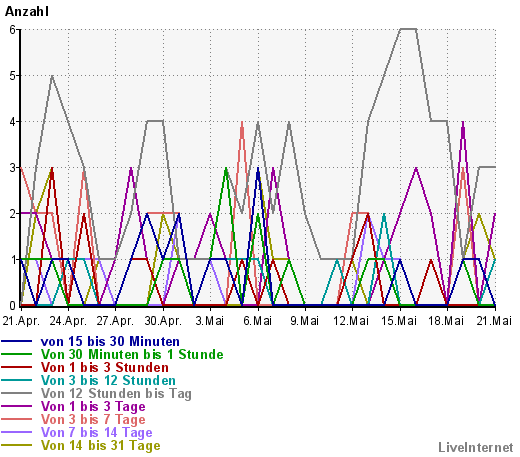Click y-axis value '4'
The width and height of the screenshot is (520, 457).
[13, 122]
